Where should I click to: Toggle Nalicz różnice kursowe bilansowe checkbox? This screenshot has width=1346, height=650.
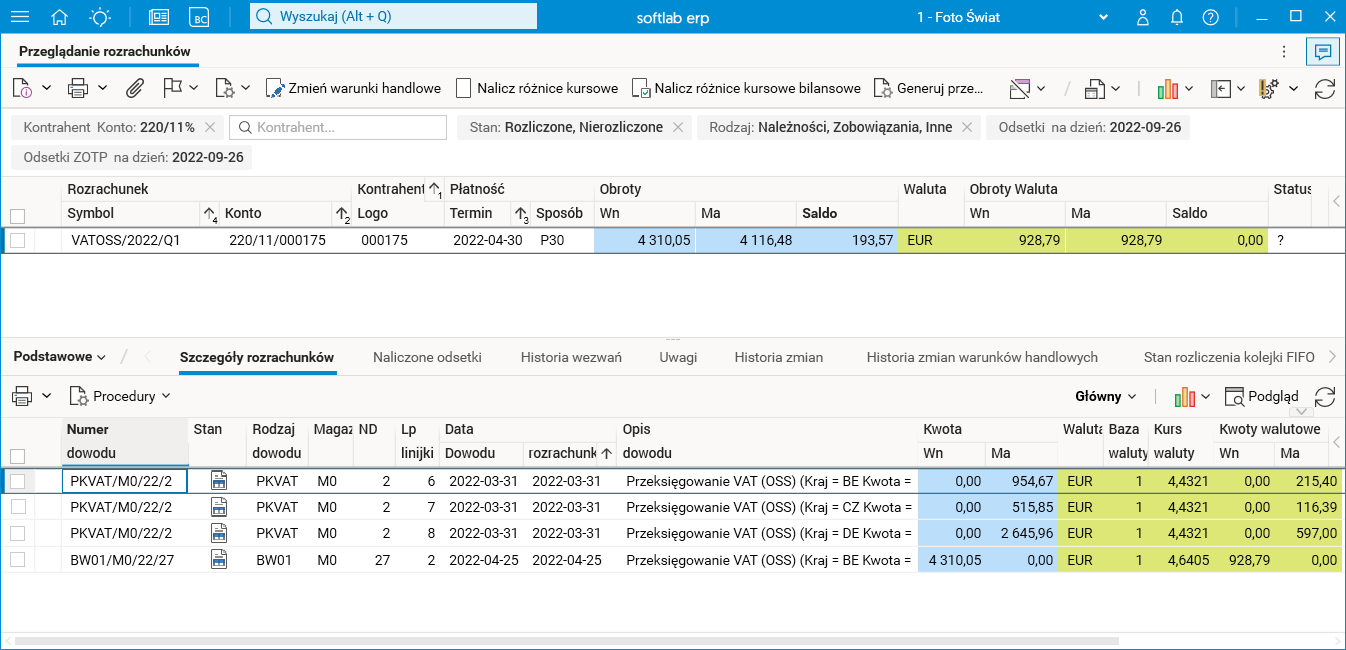[639, 88]
